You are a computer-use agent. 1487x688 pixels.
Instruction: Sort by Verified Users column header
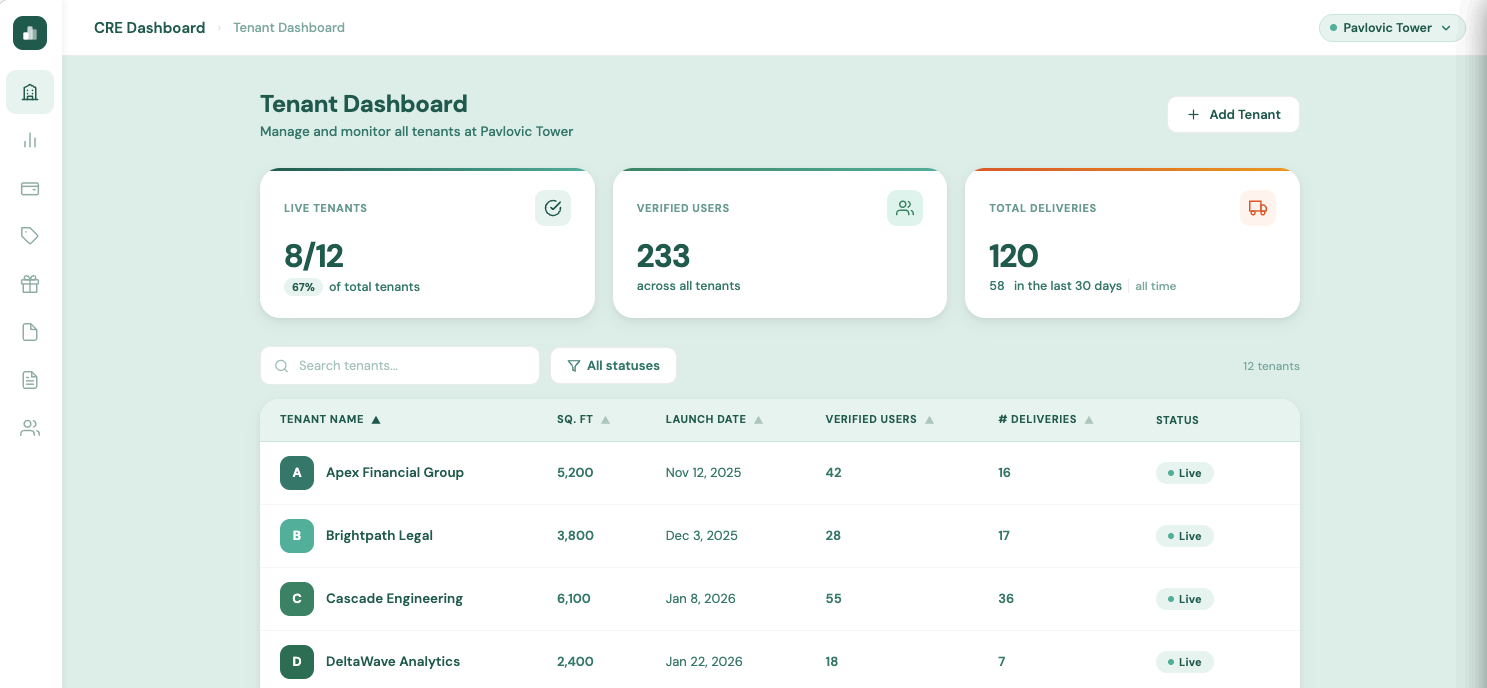click(x=879, y=420)
